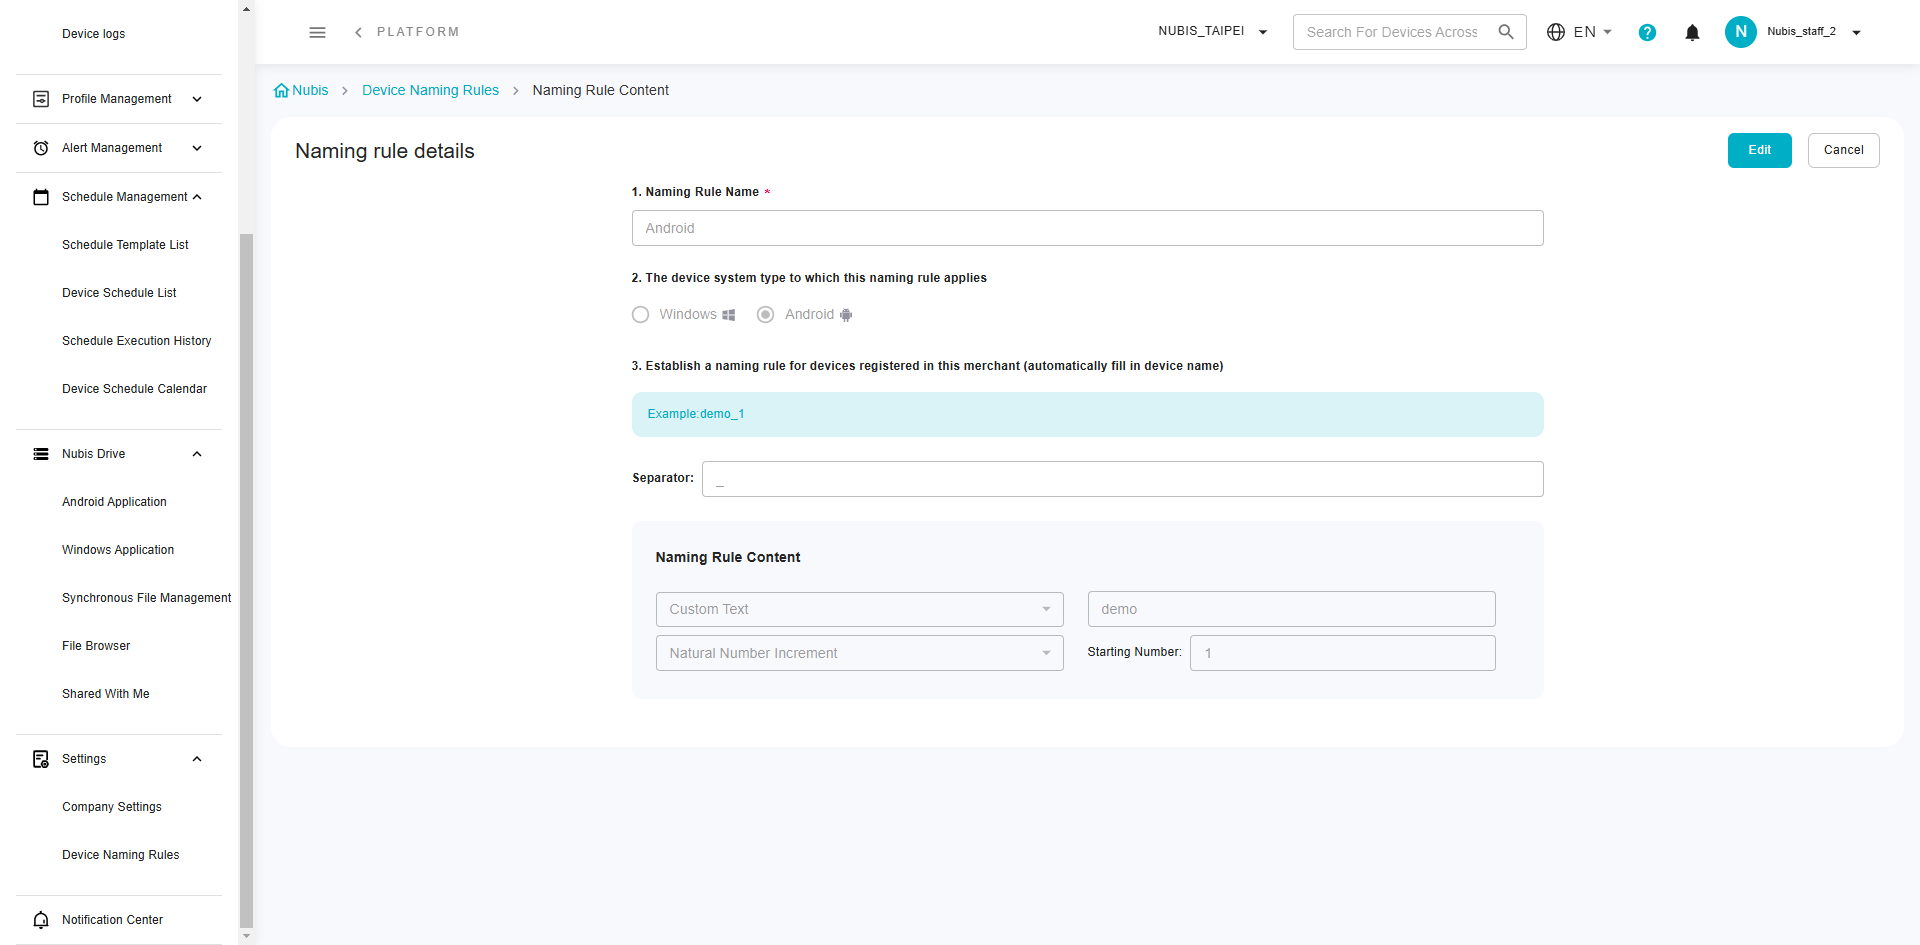Collapse the Nubis Drive section
This screenshot has height=945, width=1920.
197,454
